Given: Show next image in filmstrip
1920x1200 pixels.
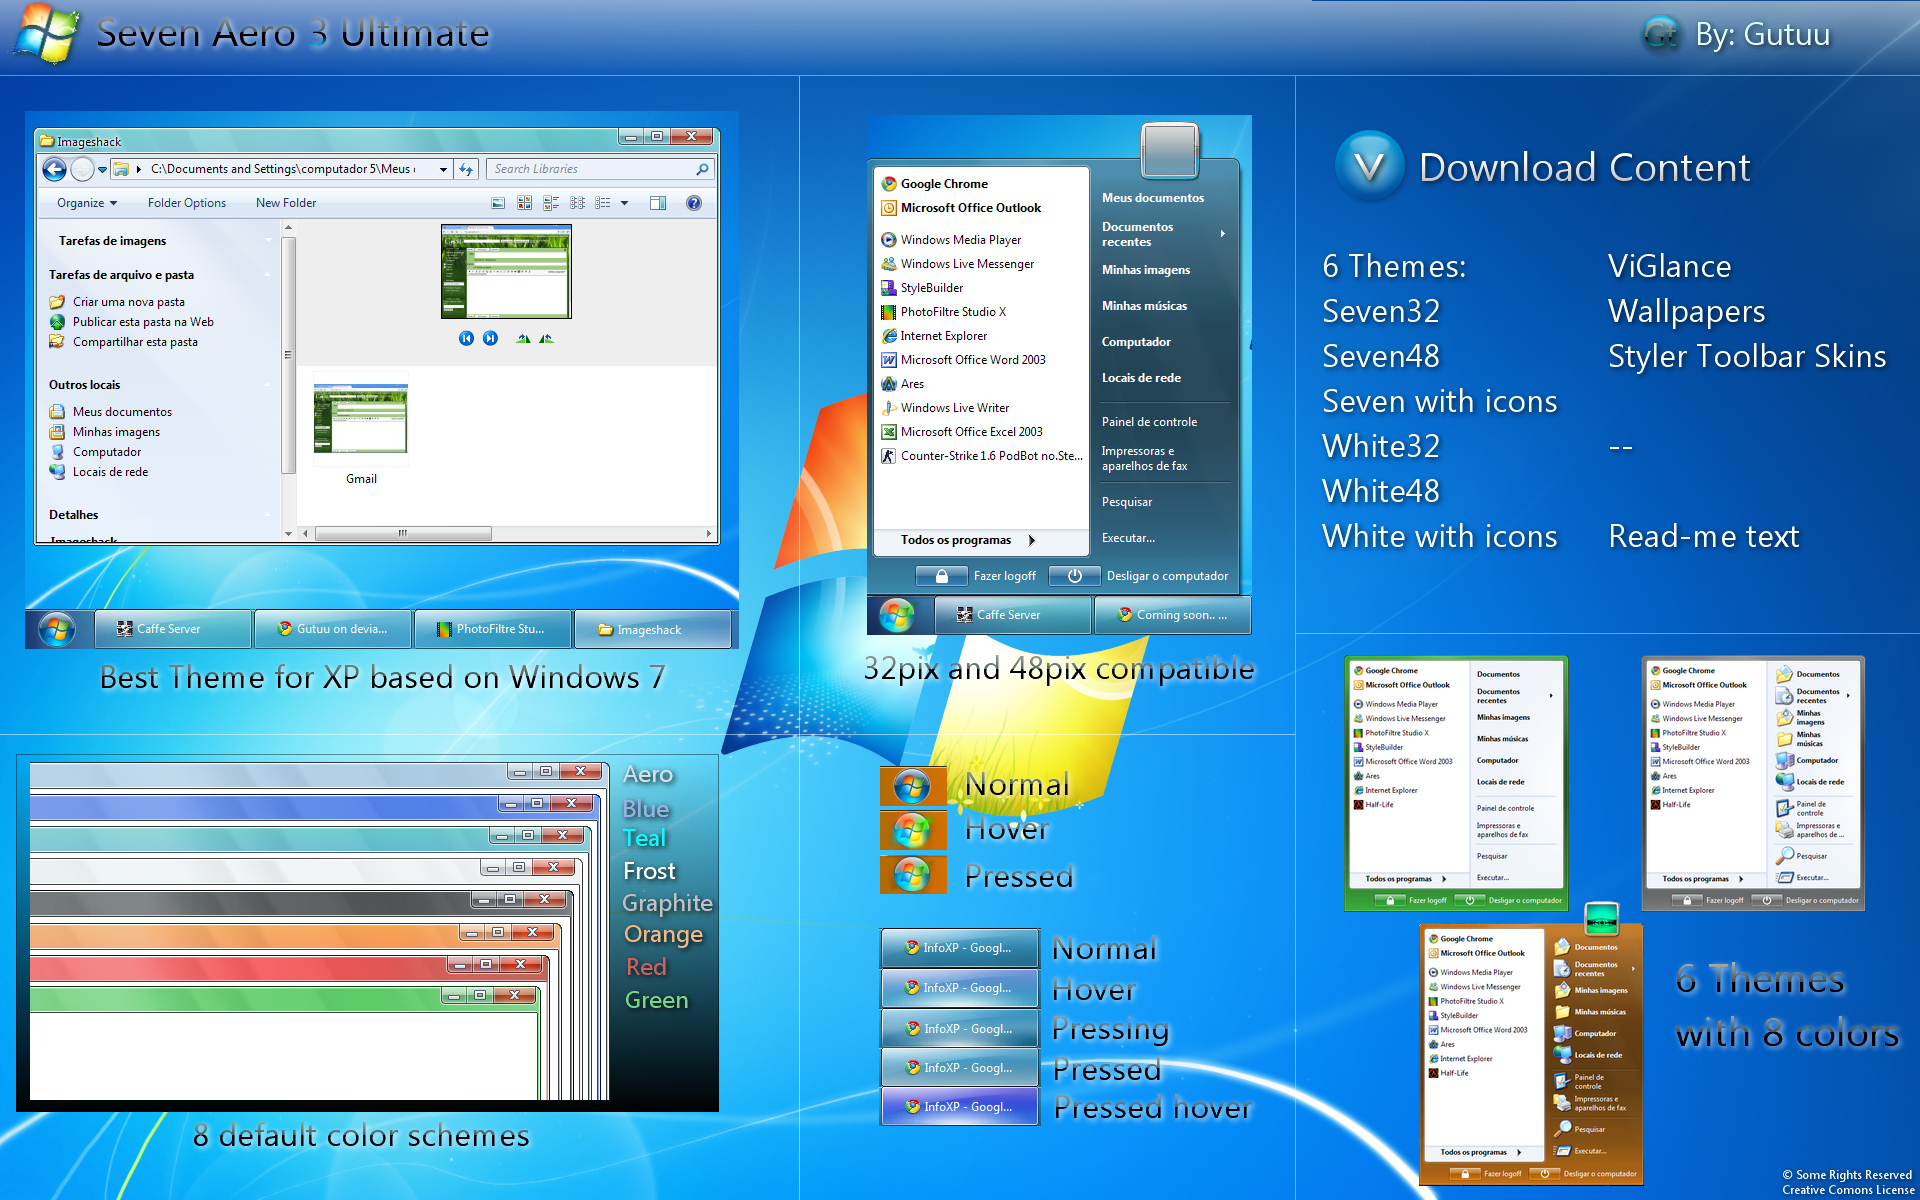Looking at the screenshot, I should pyautogui.click(x=490, y=338).
